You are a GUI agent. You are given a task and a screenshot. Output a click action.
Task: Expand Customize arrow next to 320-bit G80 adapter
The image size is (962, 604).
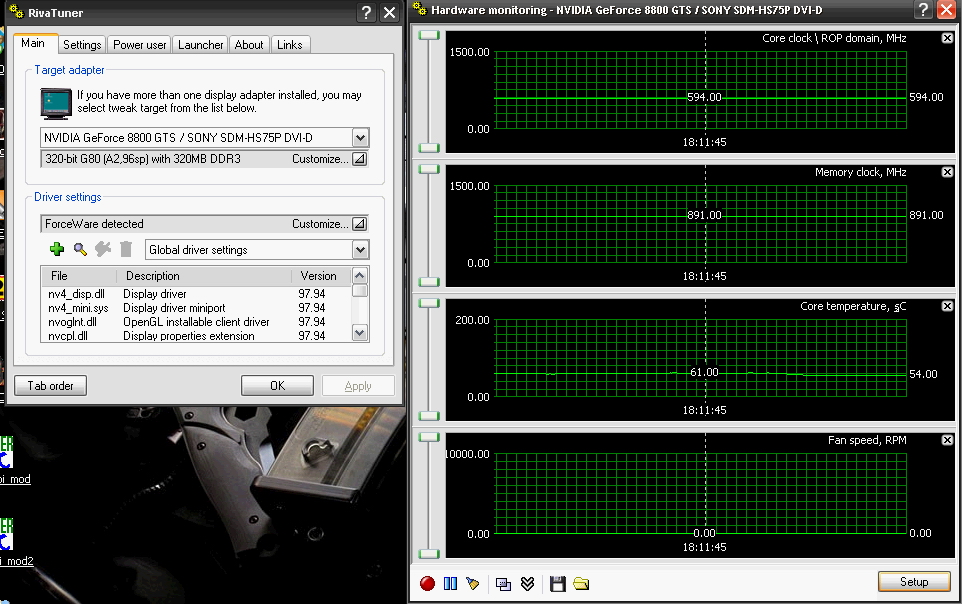[x=360, y=159]
